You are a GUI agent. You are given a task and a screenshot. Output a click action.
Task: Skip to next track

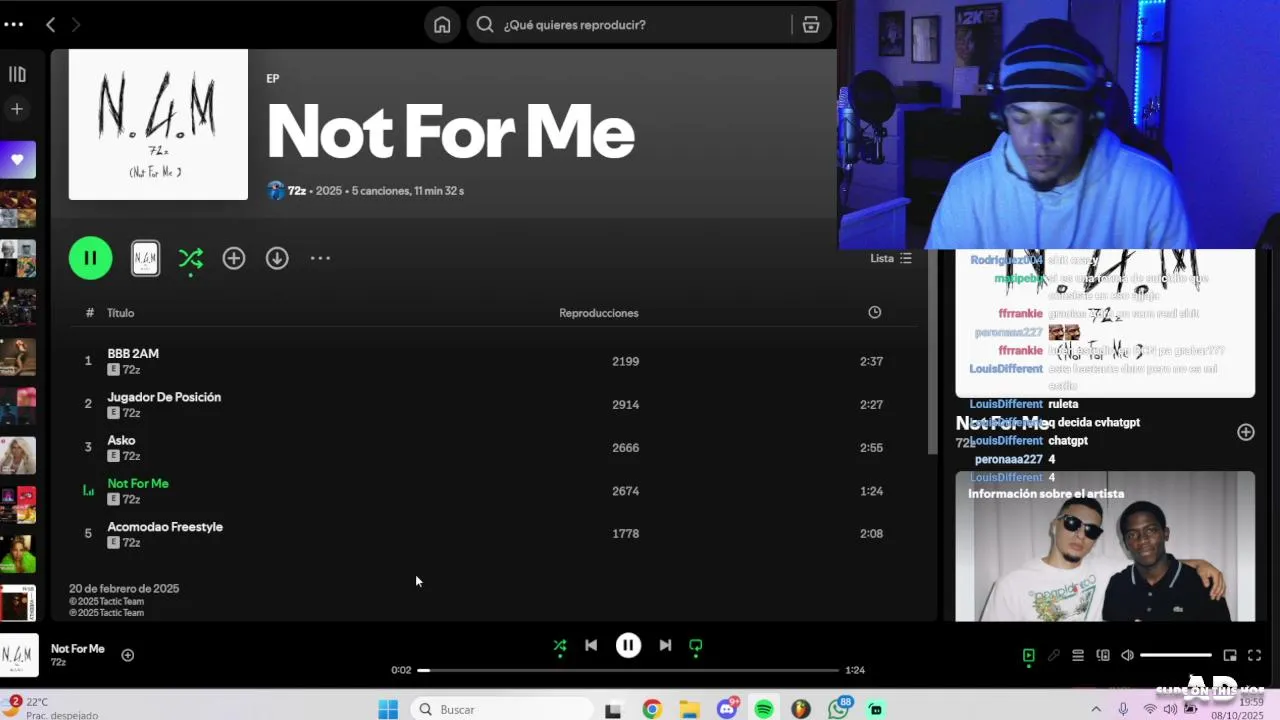[665, 646]
